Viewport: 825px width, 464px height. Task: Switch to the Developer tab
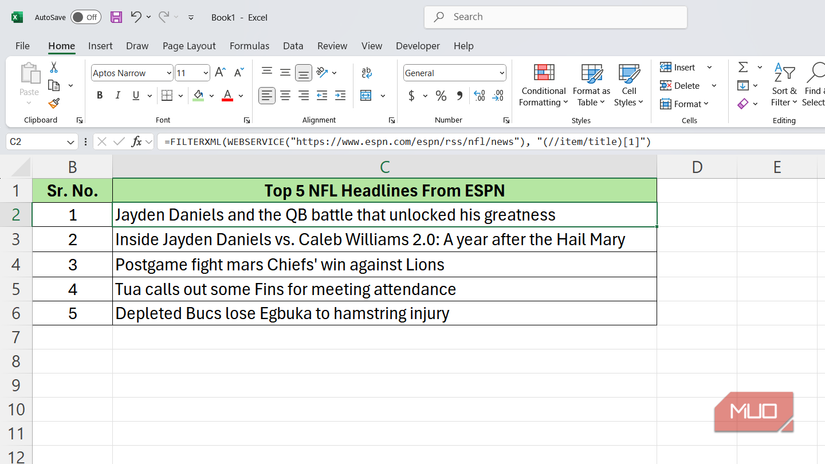coord(418,46)
